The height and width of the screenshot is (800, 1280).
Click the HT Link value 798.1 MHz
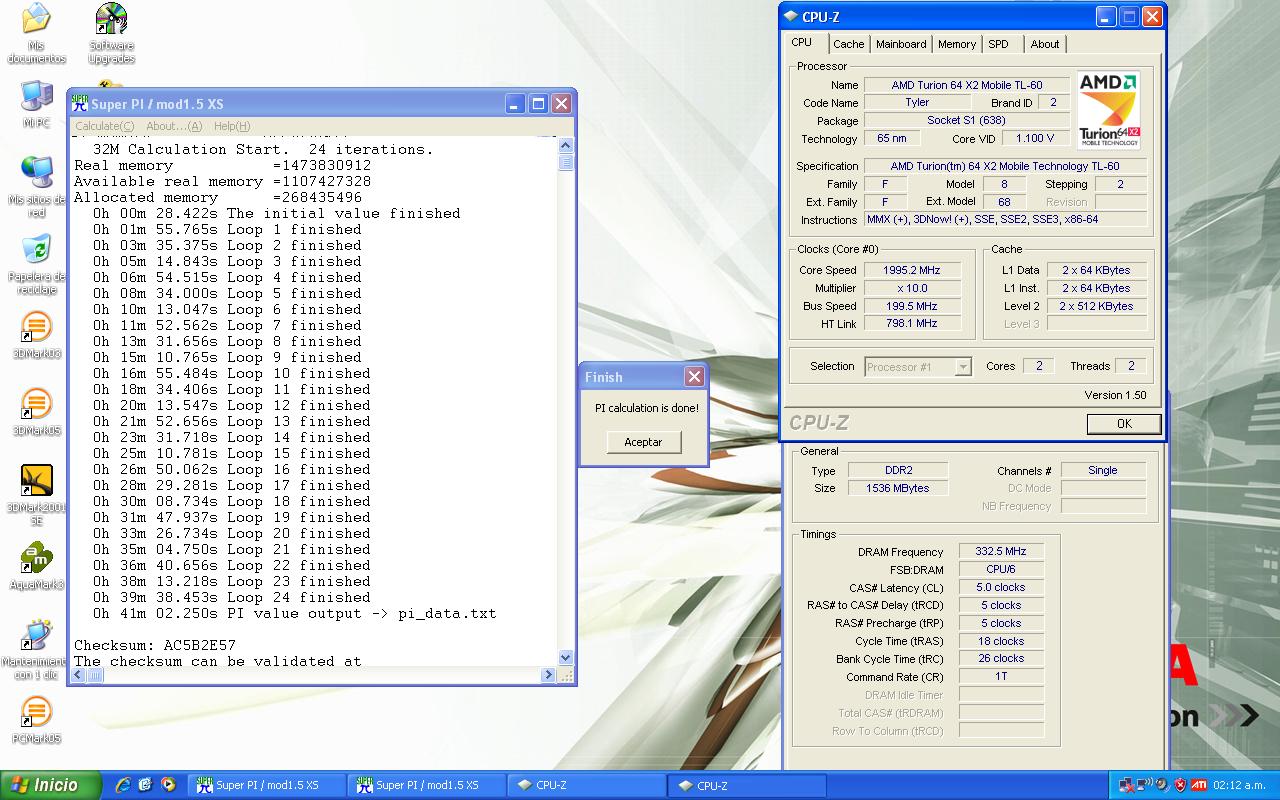coord(912,323)
